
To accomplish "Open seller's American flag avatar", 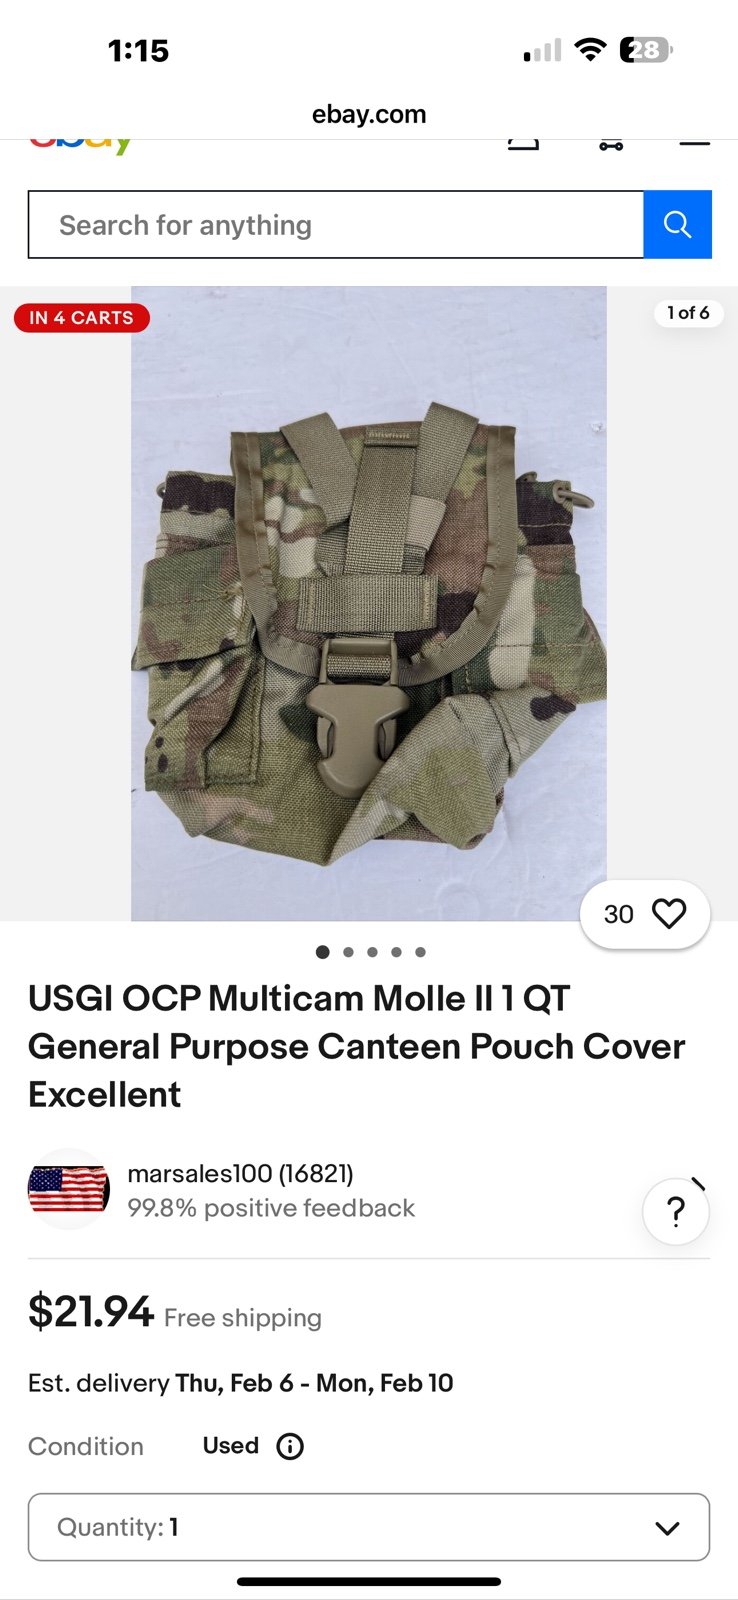I will 69,1190.
